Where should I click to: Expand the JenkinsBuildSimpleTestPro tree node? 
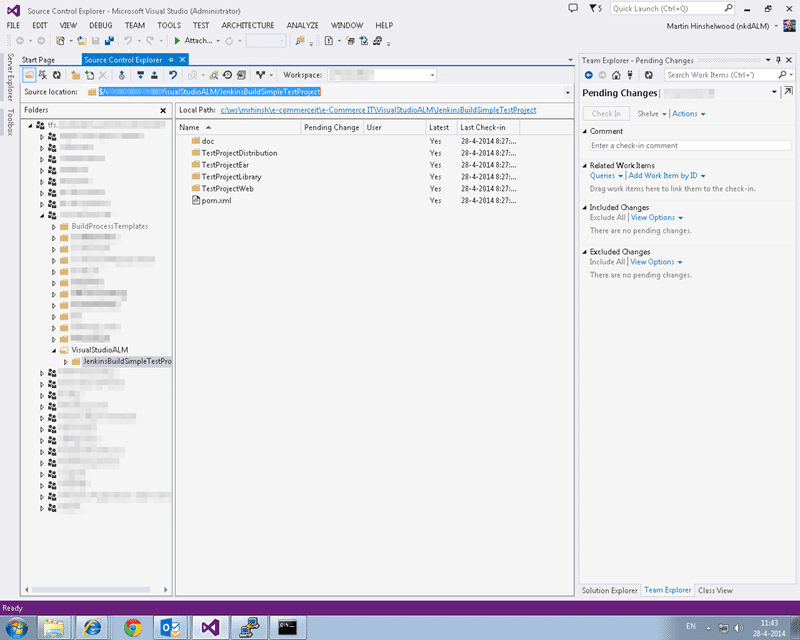(x=66, y=361)
